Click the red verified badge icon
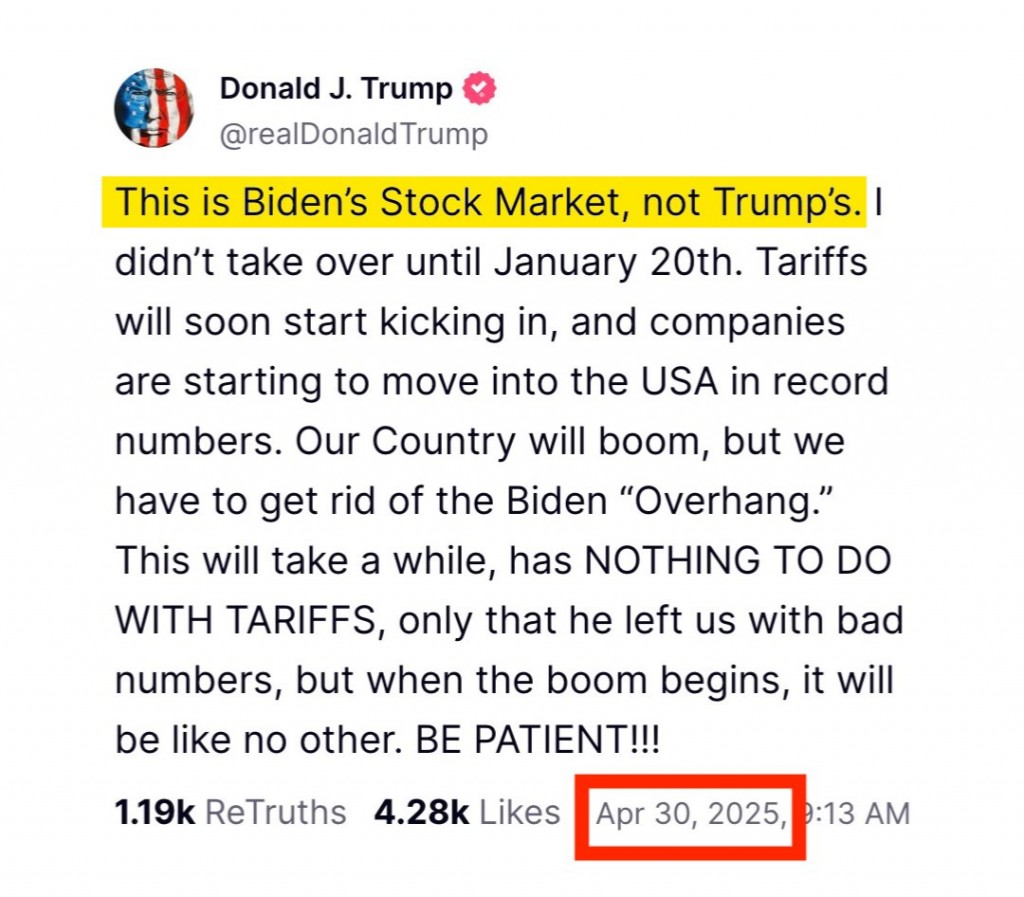Viewport: 1024px width, 897px height. (x=479, y=88)
